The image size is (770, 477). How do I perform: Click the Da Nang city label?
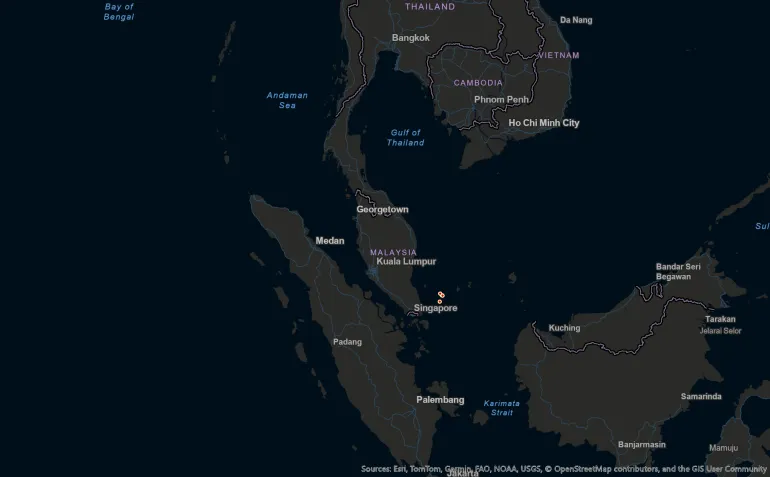click(x=576, y=20)
